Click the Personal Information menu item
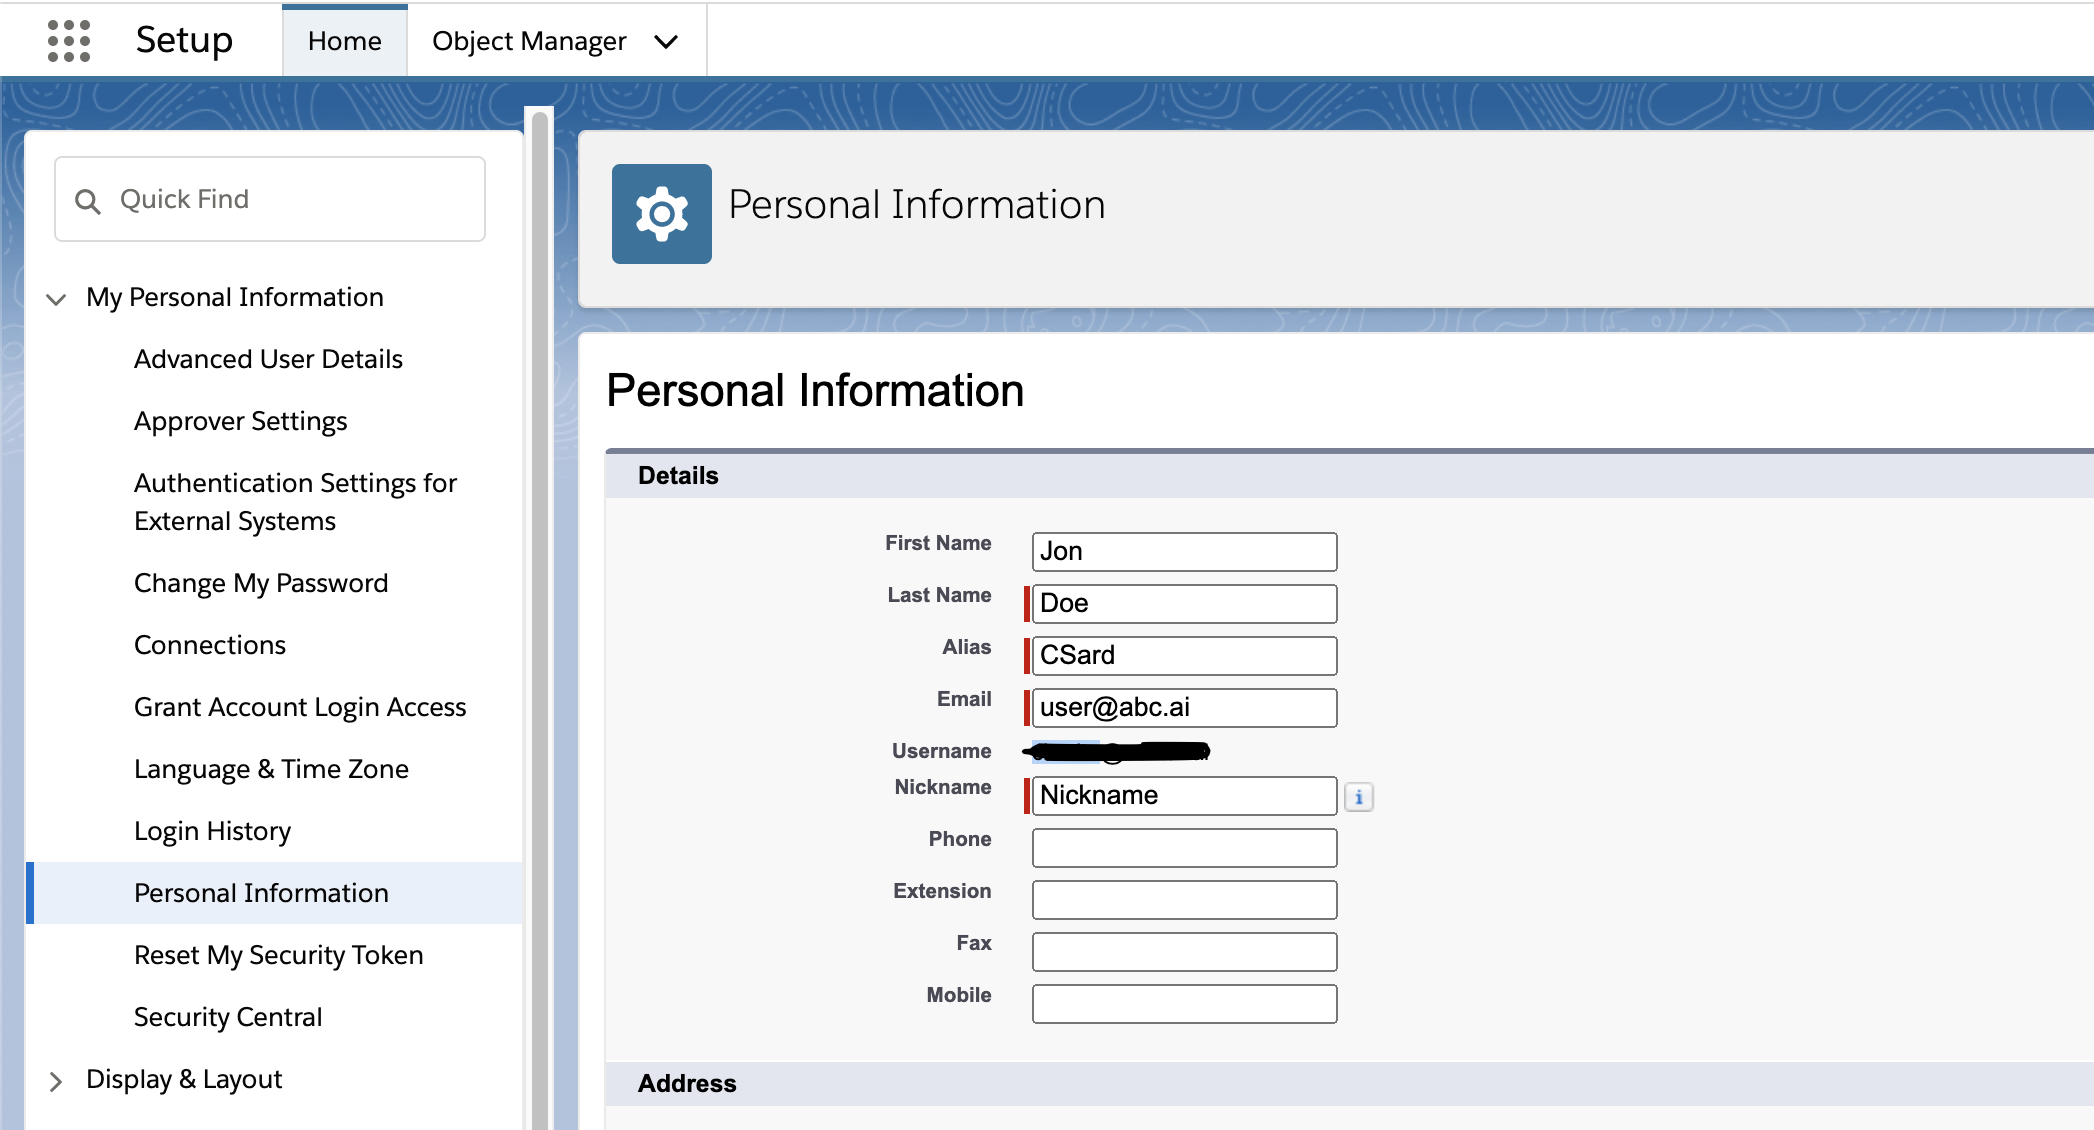Viewport: 2094px width, 1130px height. (259, 892)
